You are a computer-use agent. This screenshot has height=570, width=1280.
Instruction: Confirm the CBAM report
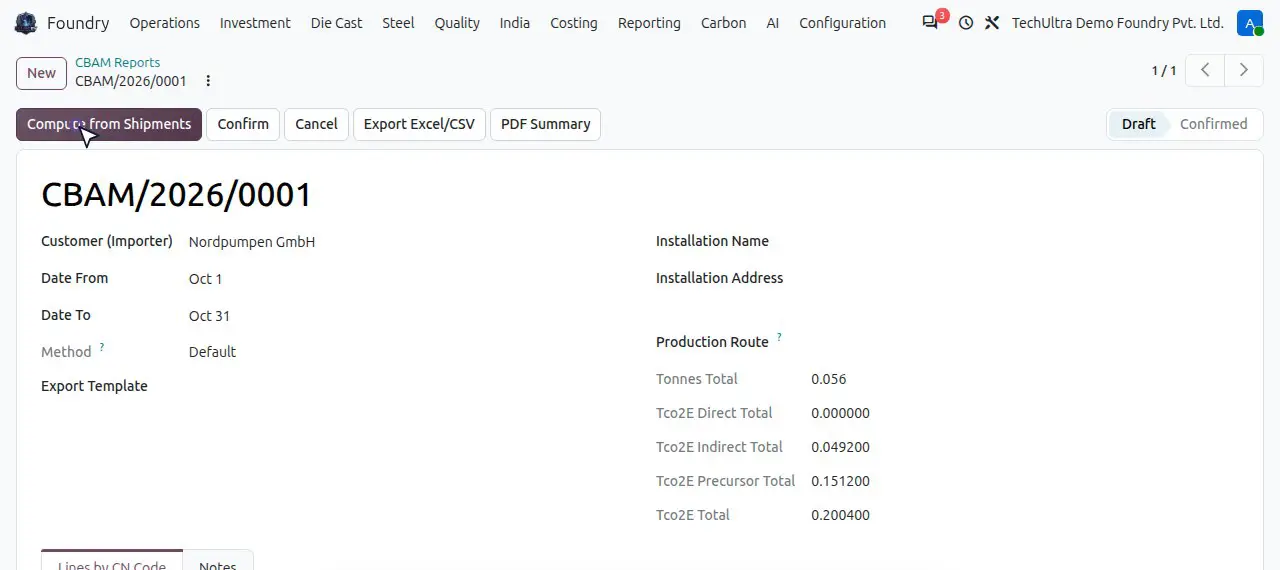pos(243,124)
